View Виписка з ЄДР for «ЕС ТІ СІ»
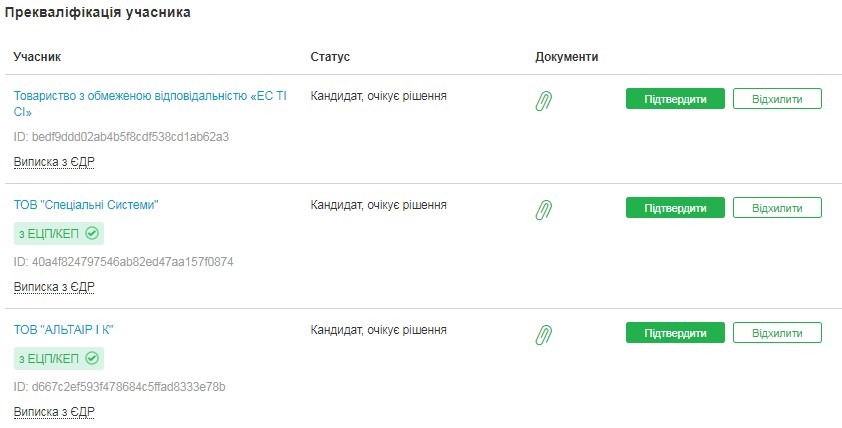Image resolution: width=842 pixels, height=428 pixels. [x=54, y=161]
